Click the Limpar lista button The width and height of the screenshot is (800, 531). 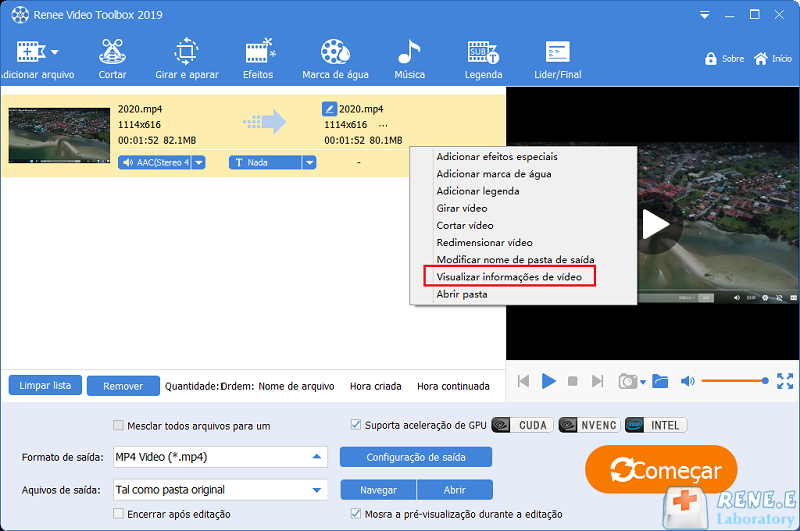click(45, 385)
